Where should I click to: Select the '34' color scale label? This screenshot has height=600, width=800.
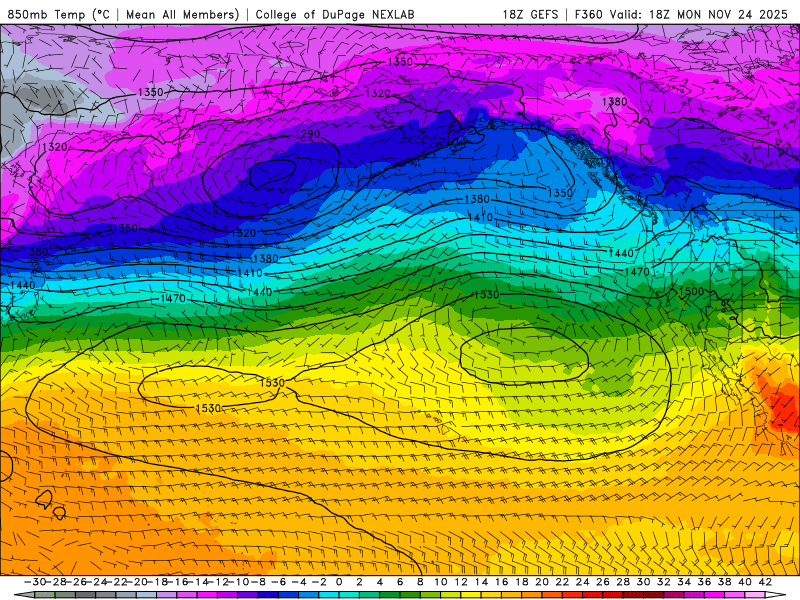click(684, 582)
